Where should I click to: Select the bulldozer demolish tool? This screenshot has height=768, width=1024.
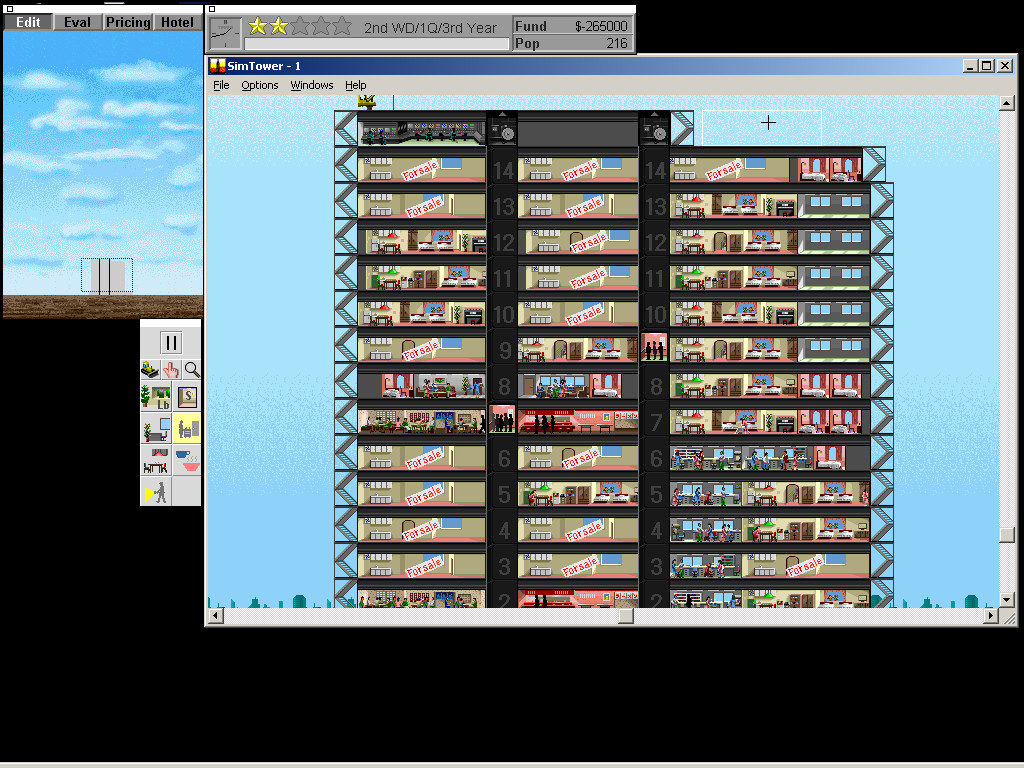pyautogui.click(x=150, y=370)
